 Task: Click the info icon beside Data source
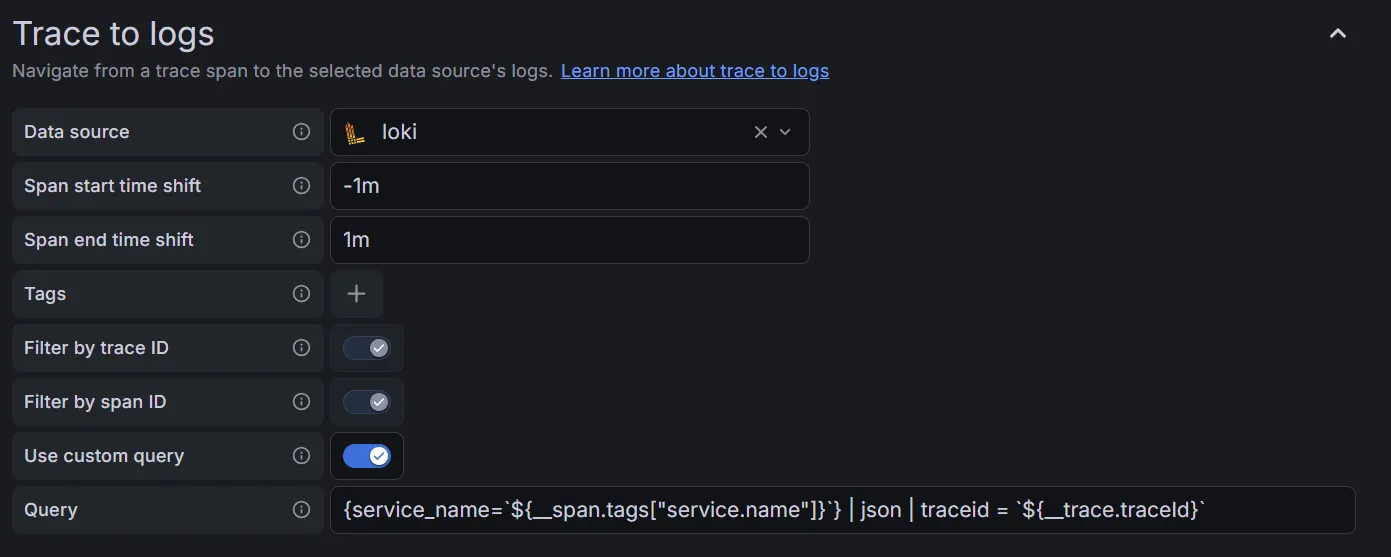pyautogui.click(x=301, y=132)
